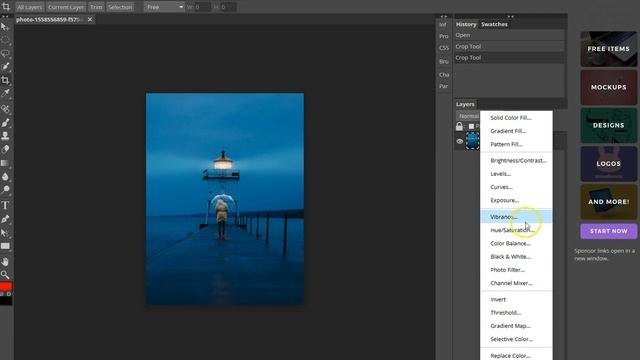Screen dimensions: 640x360
Task: Select the Gradient tool
Action: (5, 163)
